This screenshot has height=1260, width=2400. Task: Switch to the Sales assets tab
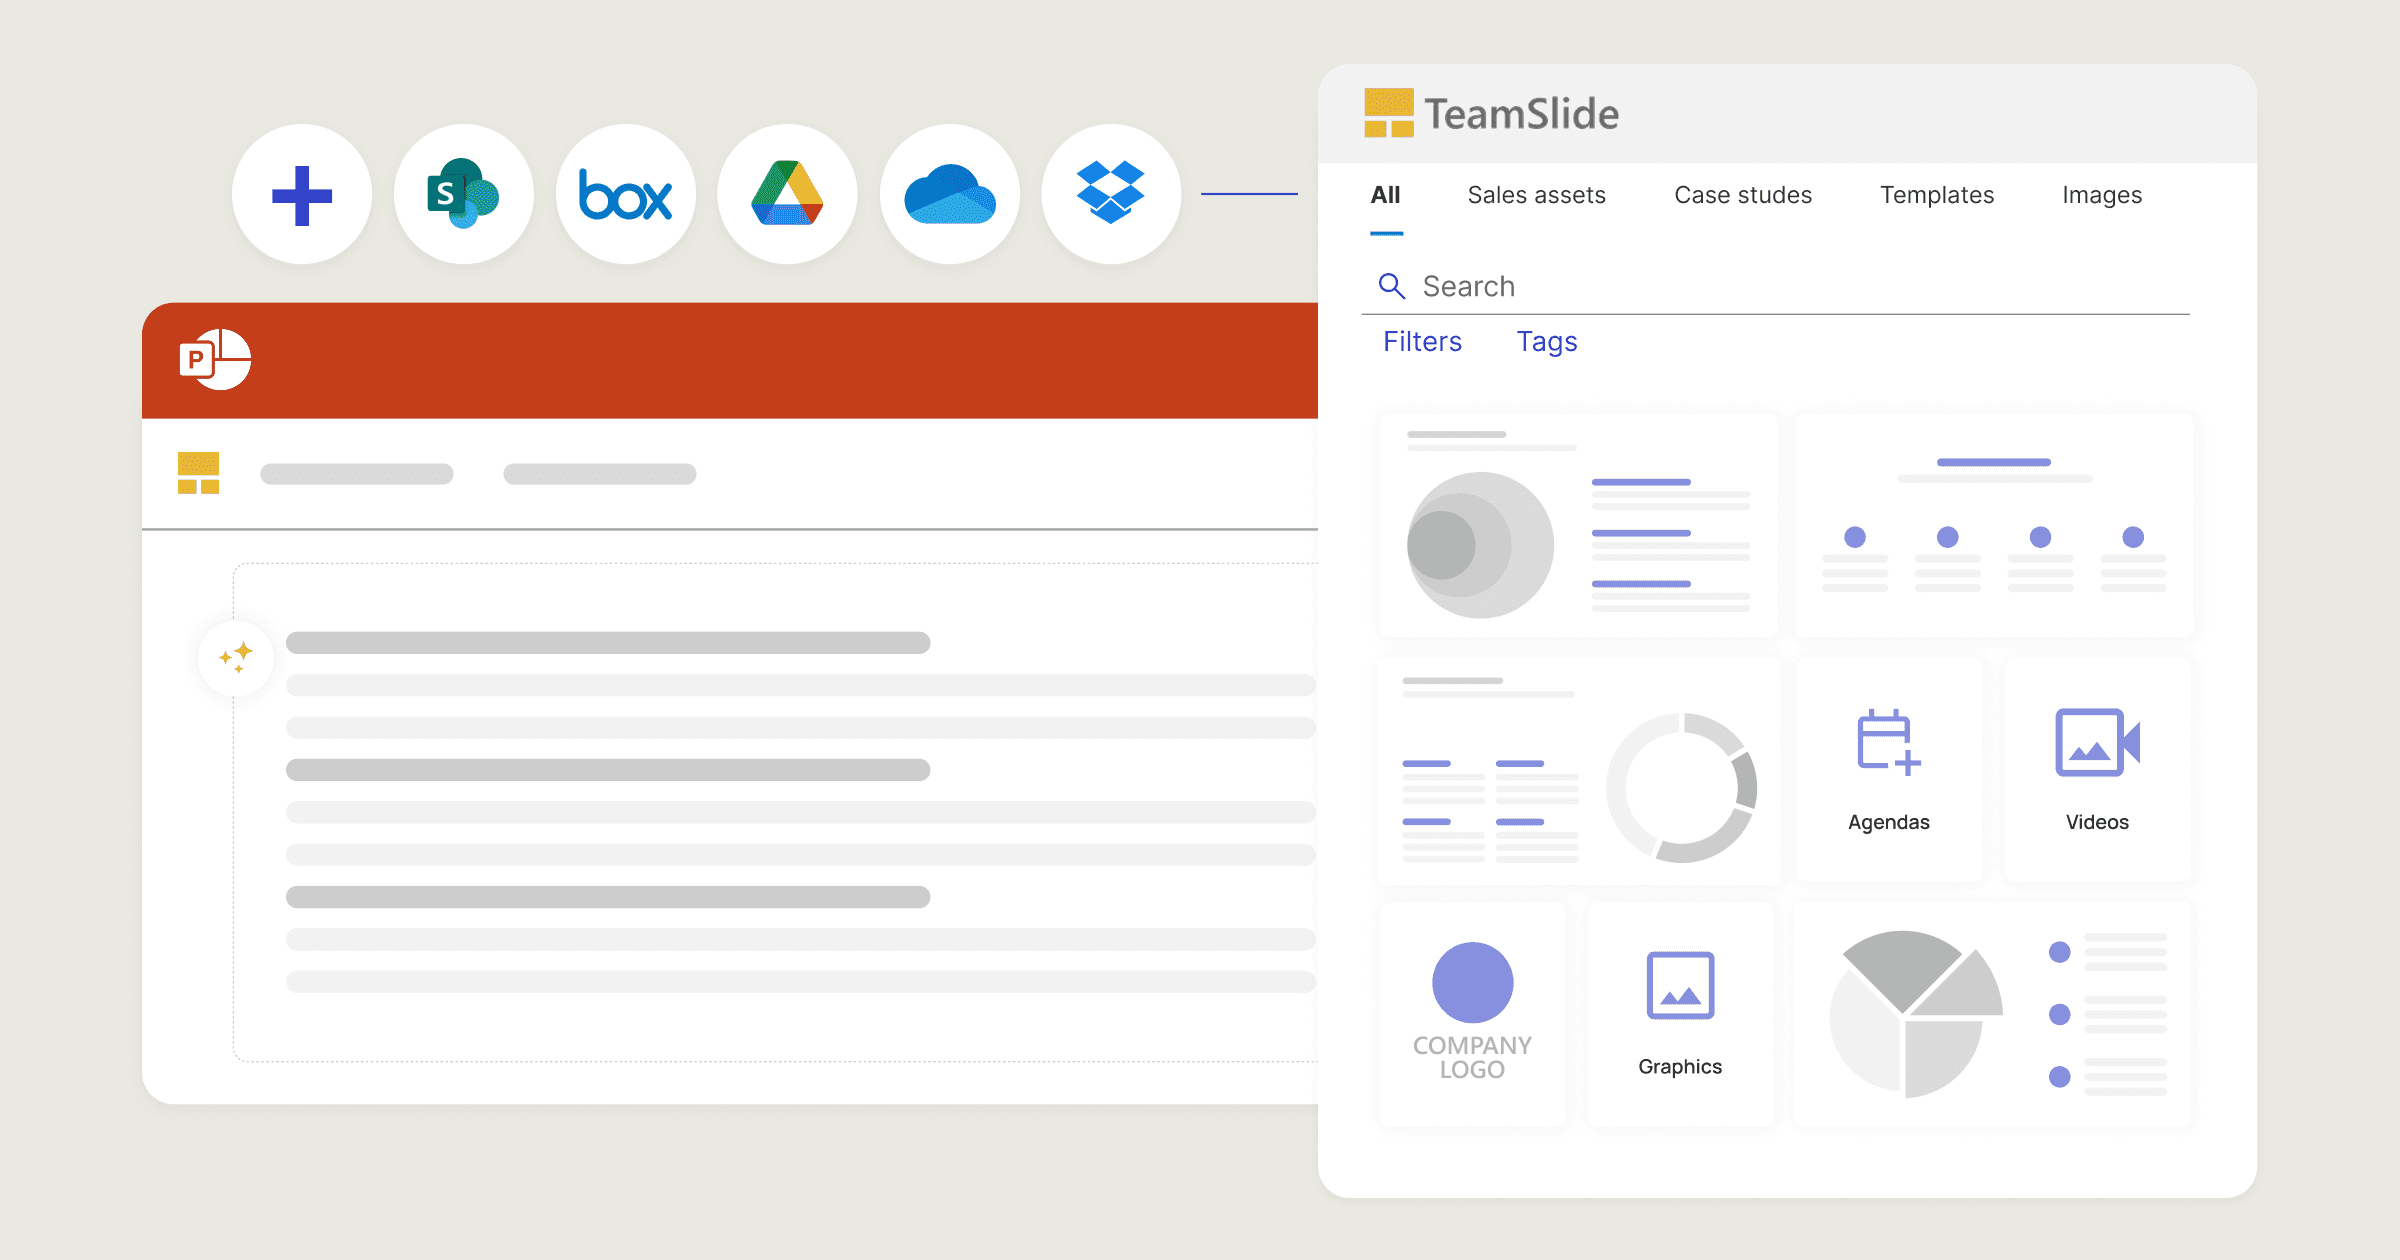tap(1537, 195)
